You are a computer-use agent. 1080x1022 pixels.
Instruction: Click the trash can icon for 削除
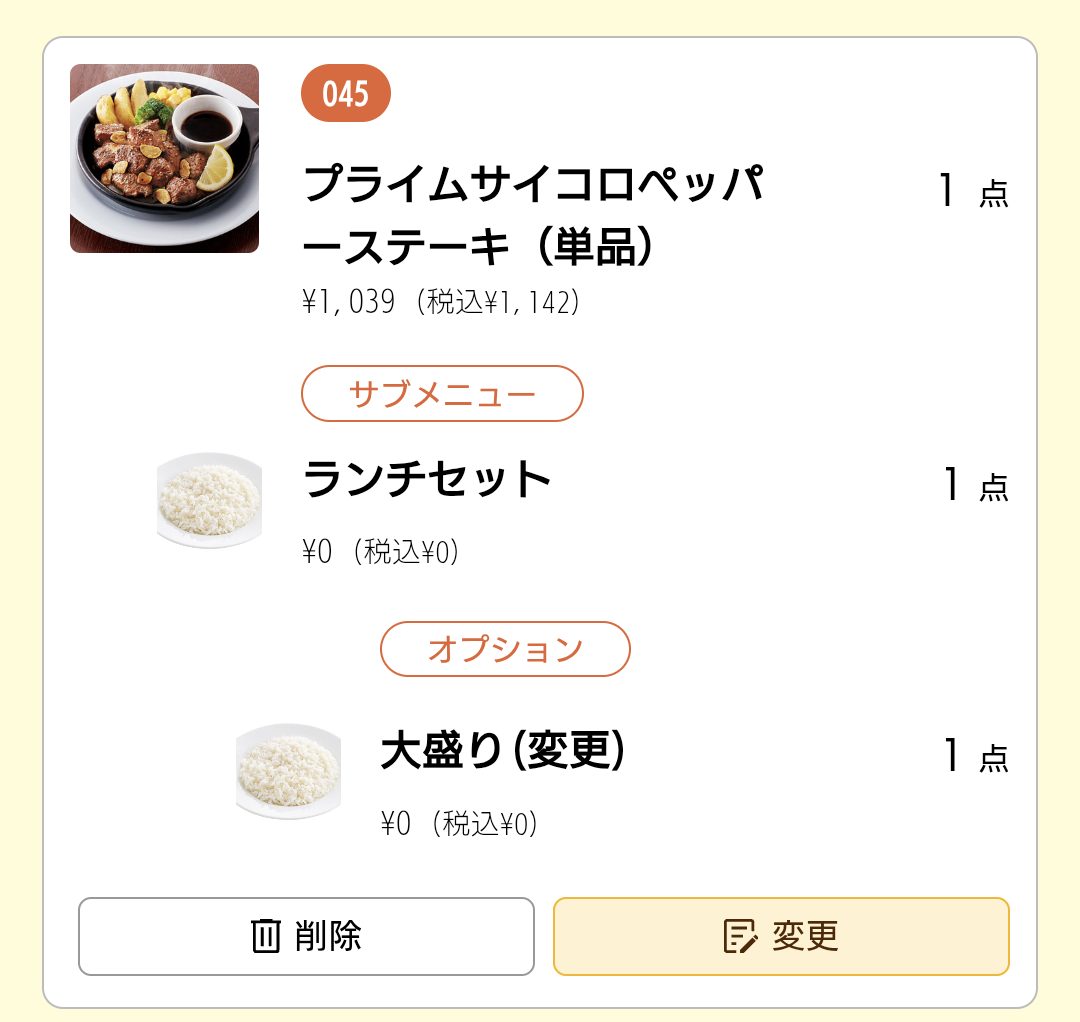pyautogui.click(x=266, y=936)
